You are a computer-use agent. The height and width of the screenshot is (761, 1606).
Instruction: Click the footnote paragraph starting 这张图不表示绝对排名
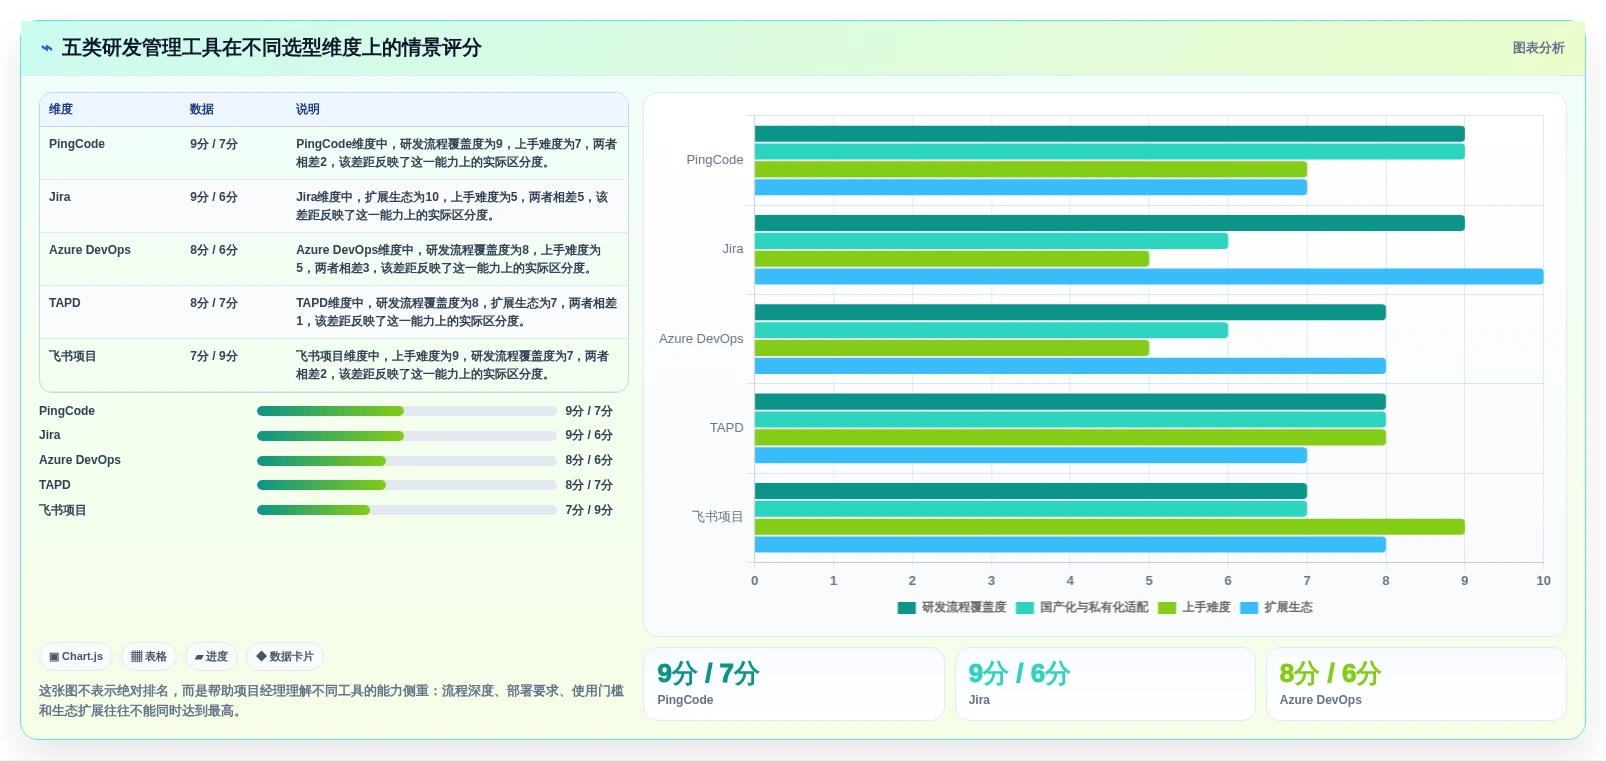[331, 701]
